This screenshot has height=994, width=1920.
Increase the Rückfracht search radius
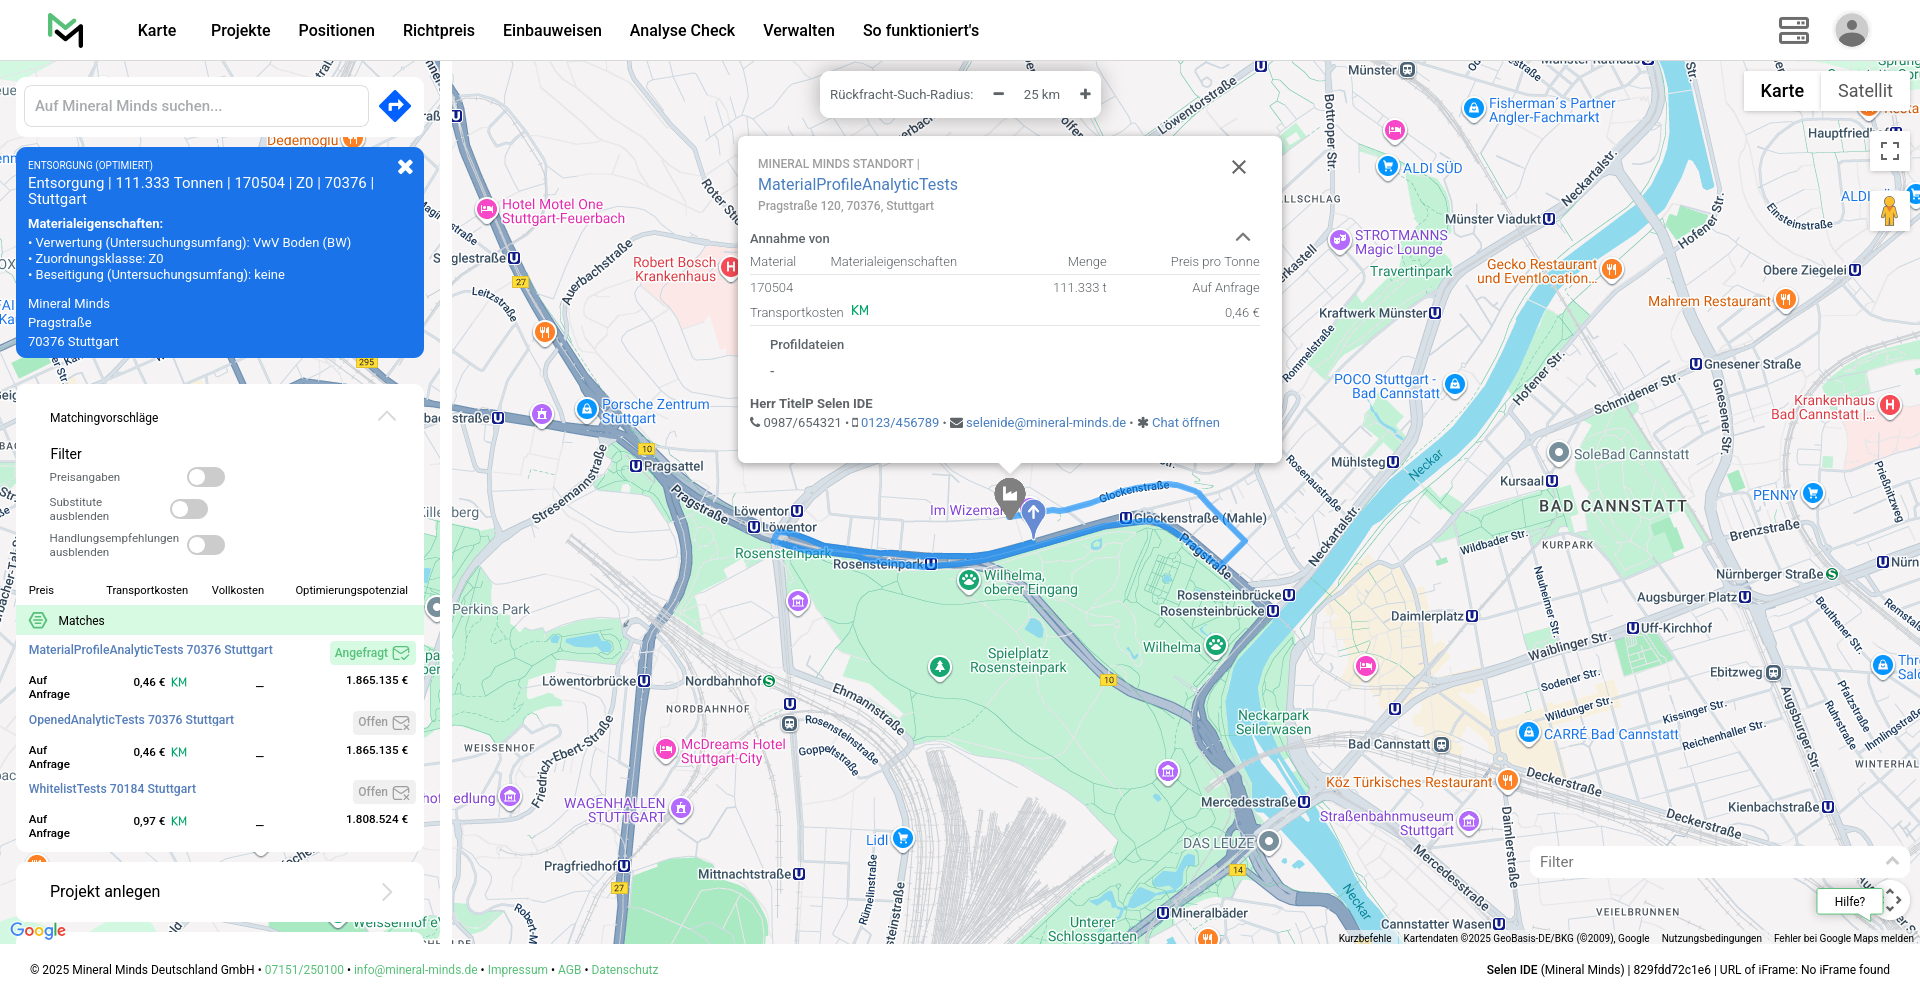1085,94
